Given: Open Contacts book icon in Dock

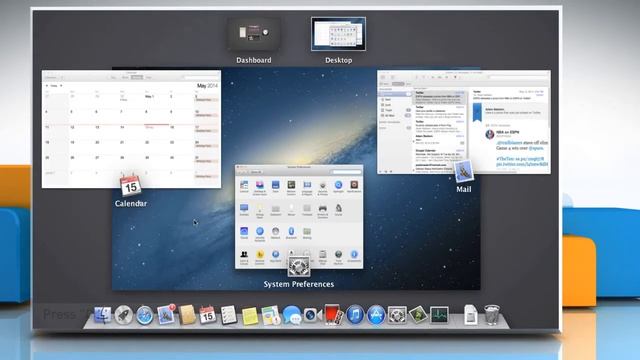Looking at the screenshot, I should pos(187,315).
